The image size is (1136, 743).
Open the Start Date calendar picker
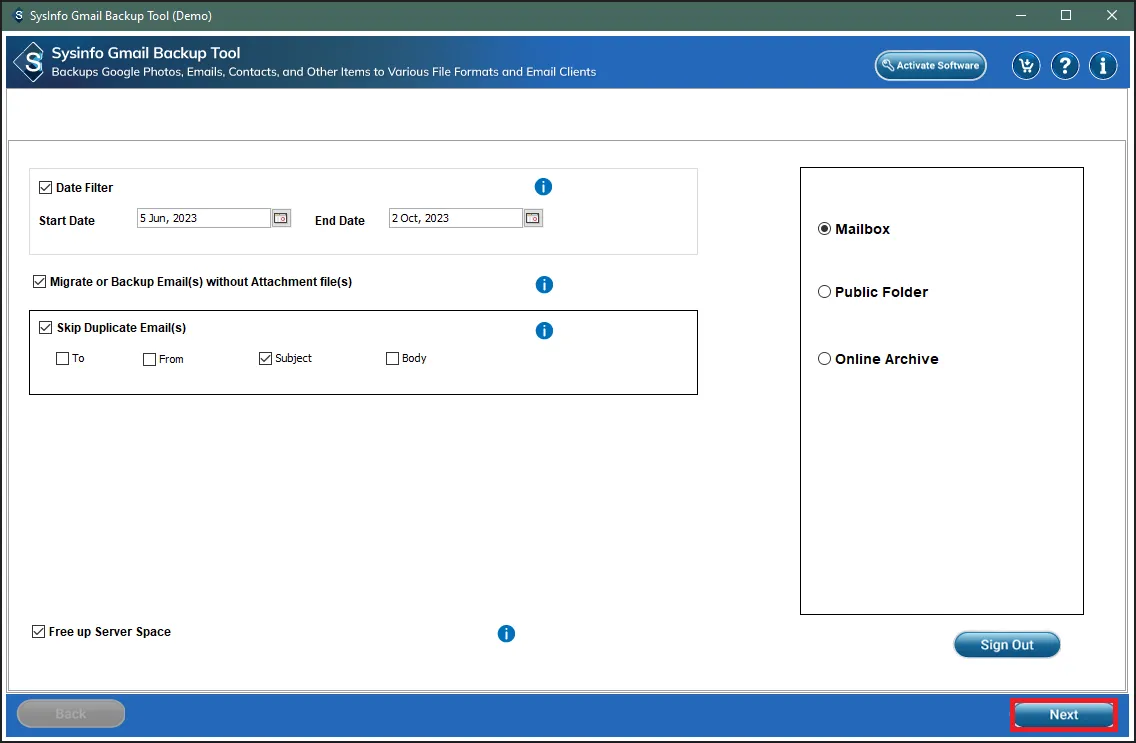point(281,218)
